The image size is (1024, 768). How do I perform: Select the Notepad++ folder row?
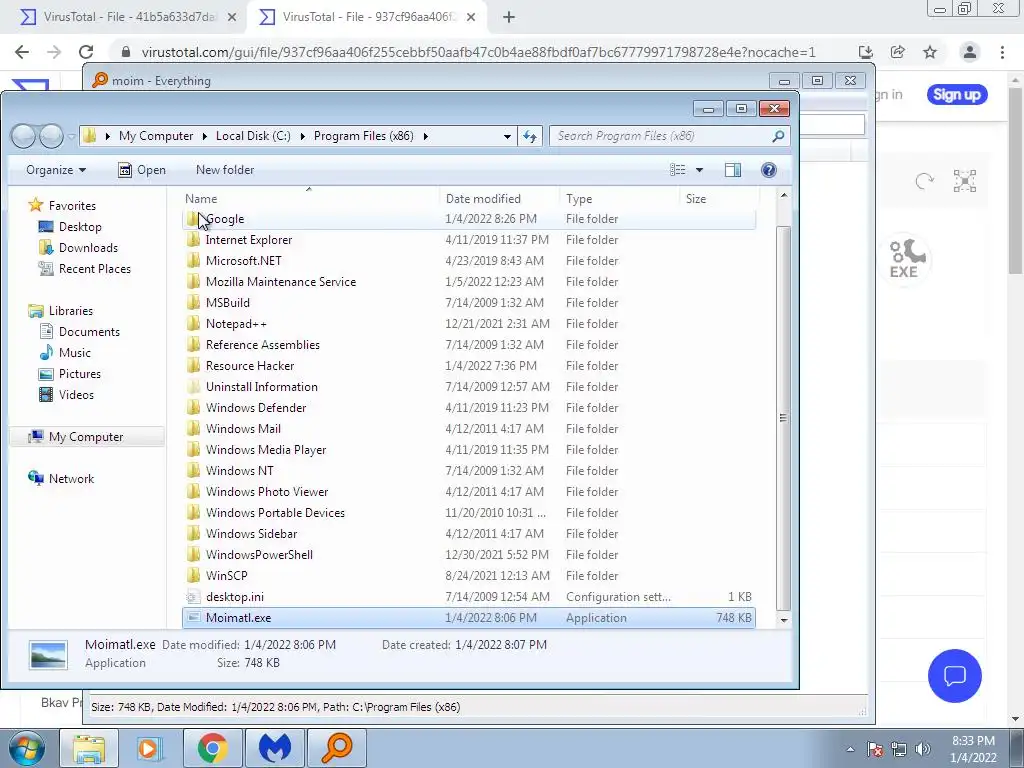pyautogui.click(x=468, y=324)
